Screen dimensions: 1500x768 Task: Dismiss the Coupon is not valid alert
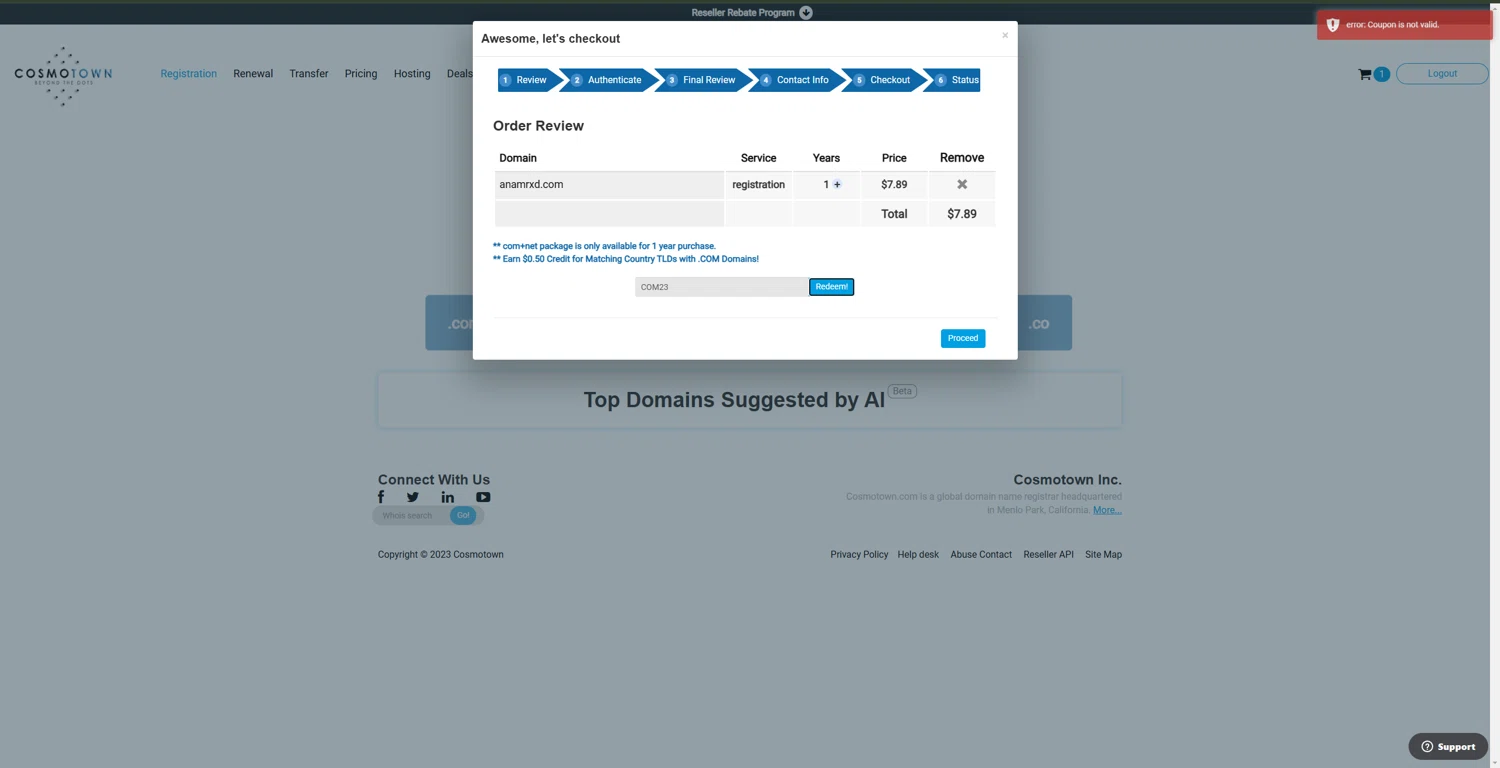(1404, 25)
